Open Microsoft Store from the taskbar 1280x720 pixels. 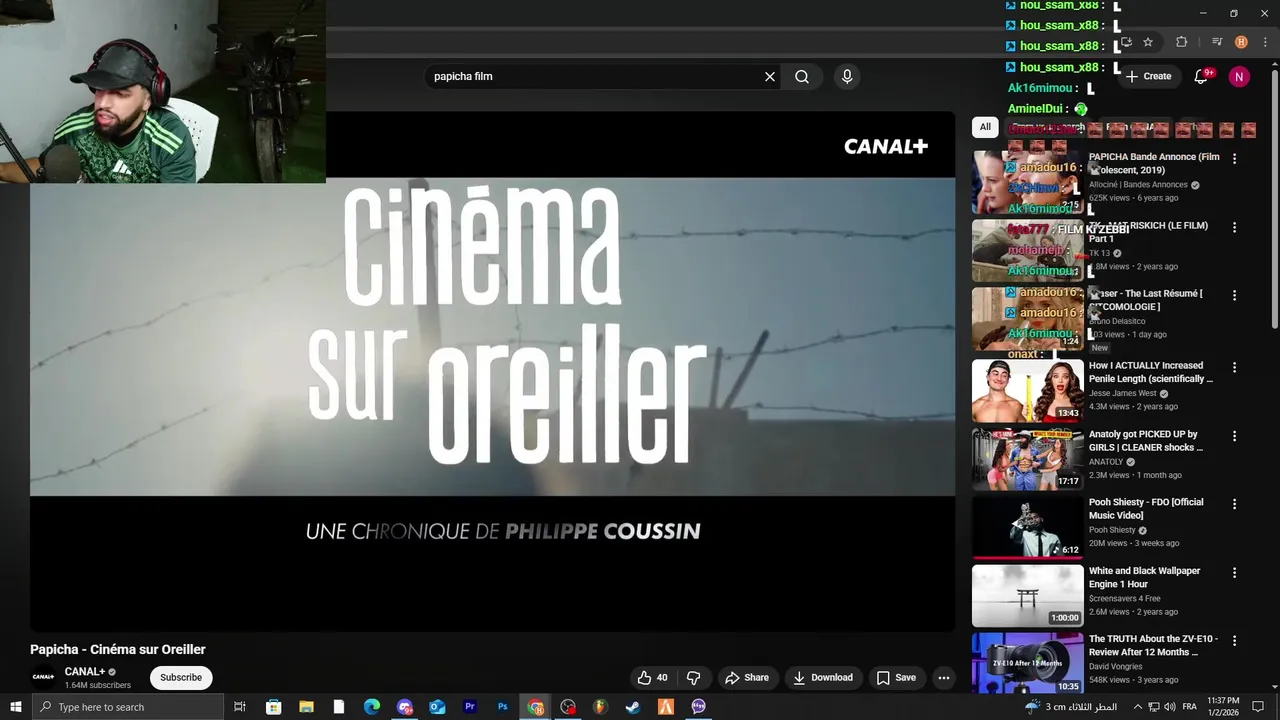[273, 707]
